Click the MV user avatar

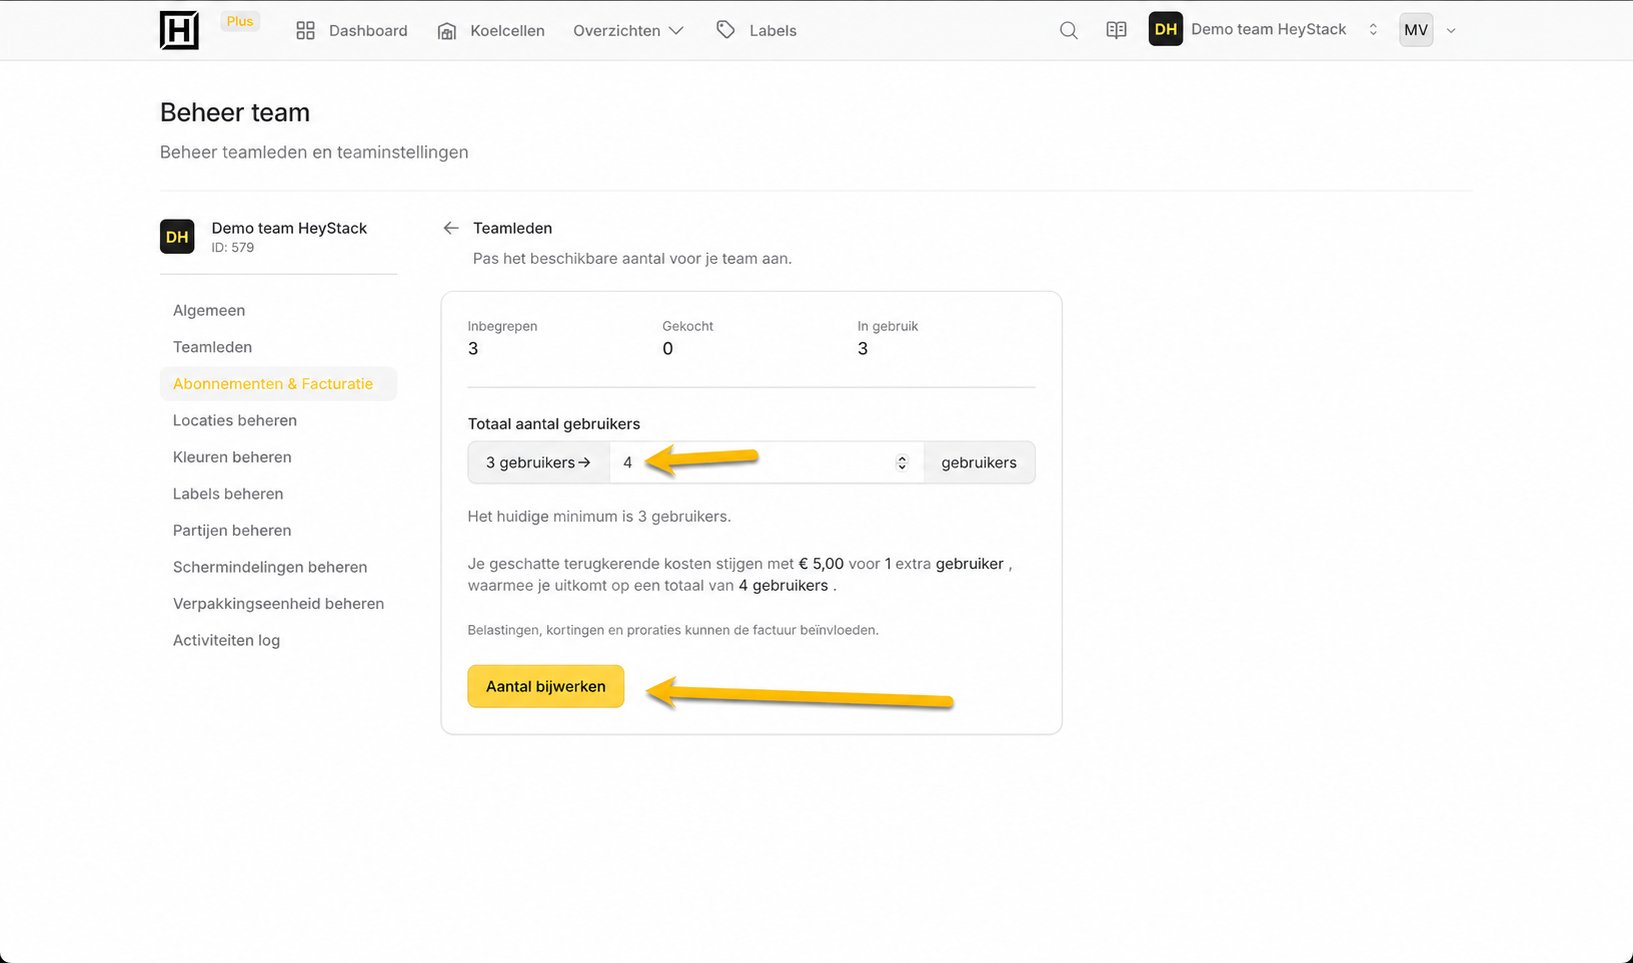[1416, 30]
